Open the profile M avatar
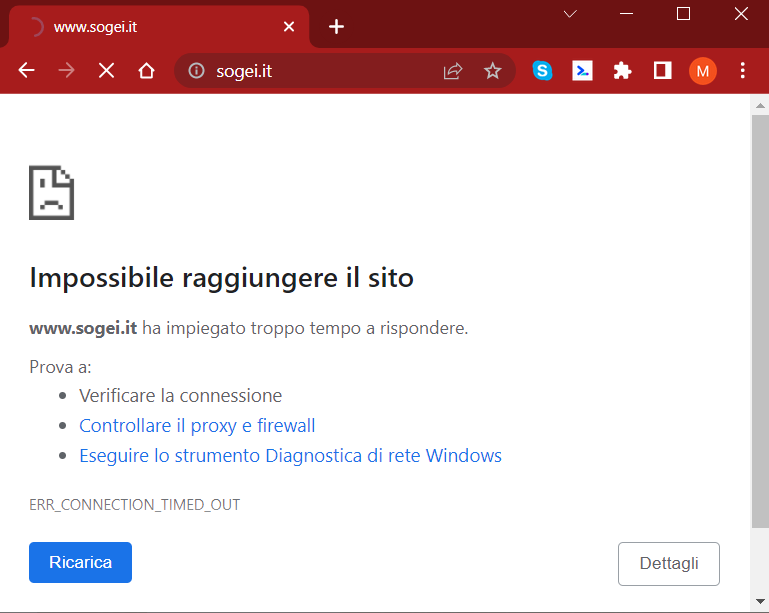This screenshot has width=769, height=613. [x=702, y=71]
